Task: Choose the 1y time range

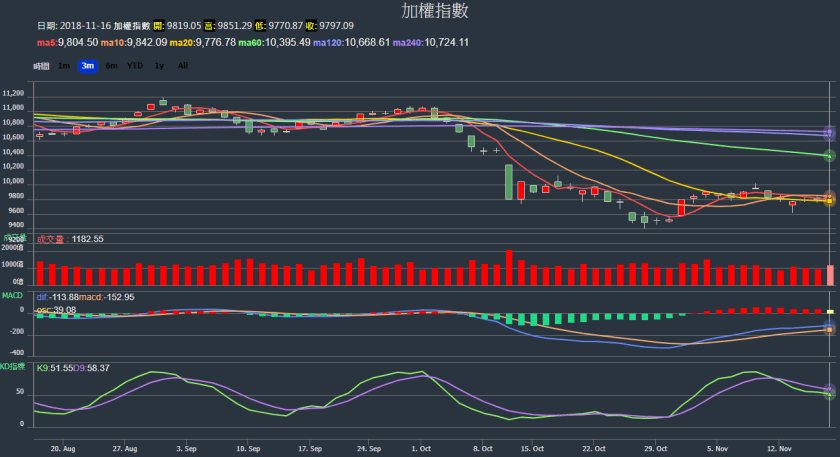Action: pyautogui.click(x=159, y=66)
